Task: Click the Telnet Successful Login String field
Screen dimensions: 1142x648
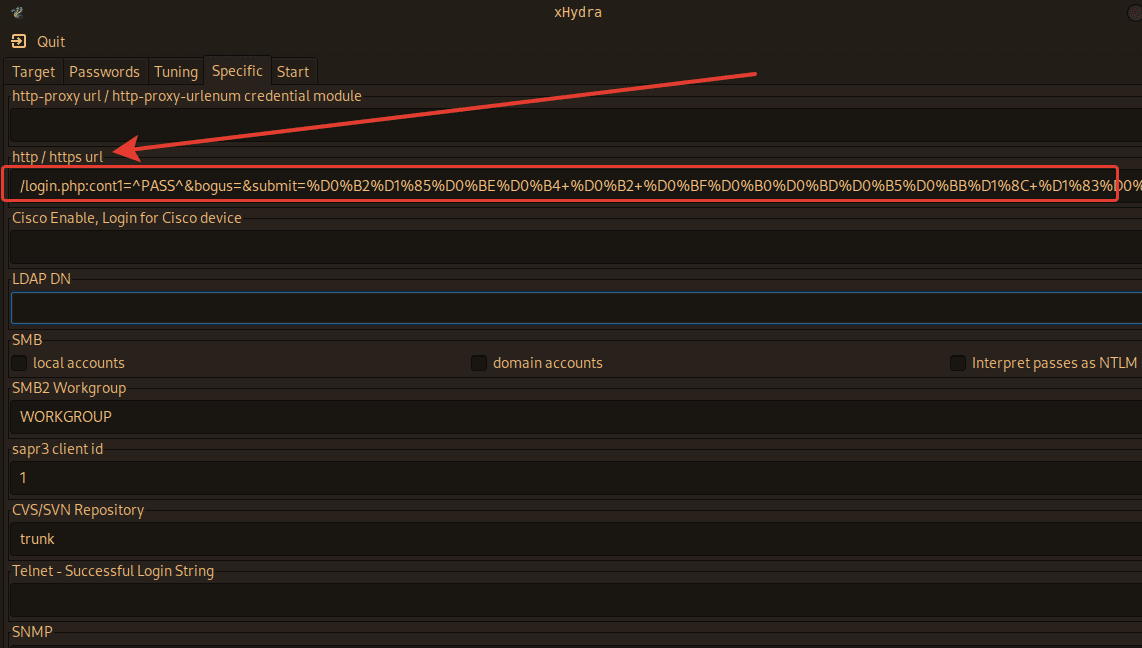Action: [570, 600]
